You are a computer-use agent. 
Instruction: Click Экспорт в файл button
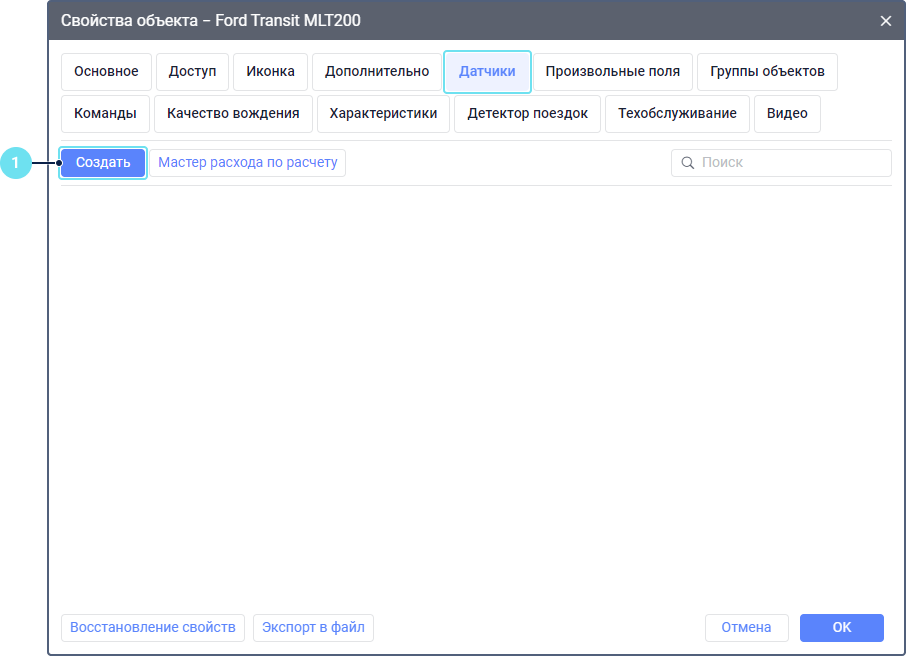313,628
